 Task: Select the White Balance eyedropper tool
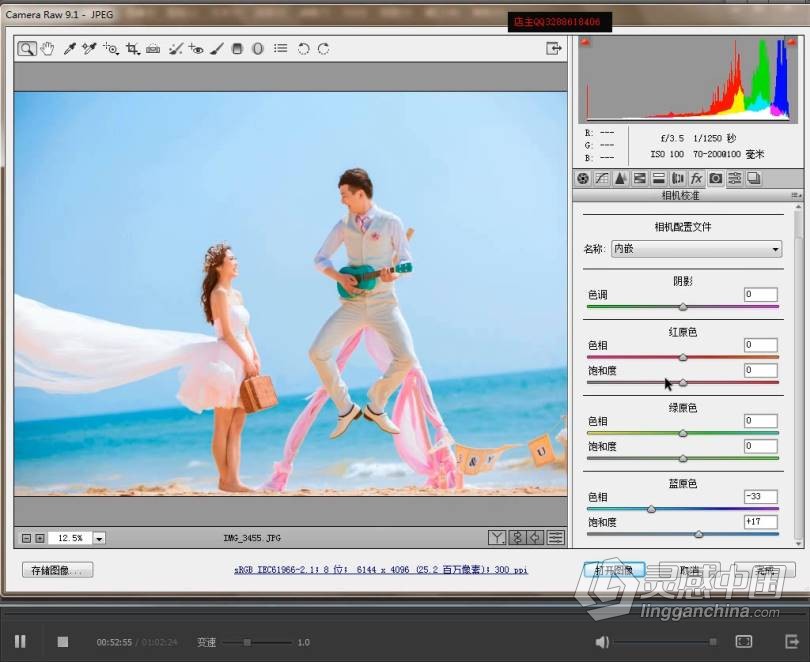tap(69, 49)
